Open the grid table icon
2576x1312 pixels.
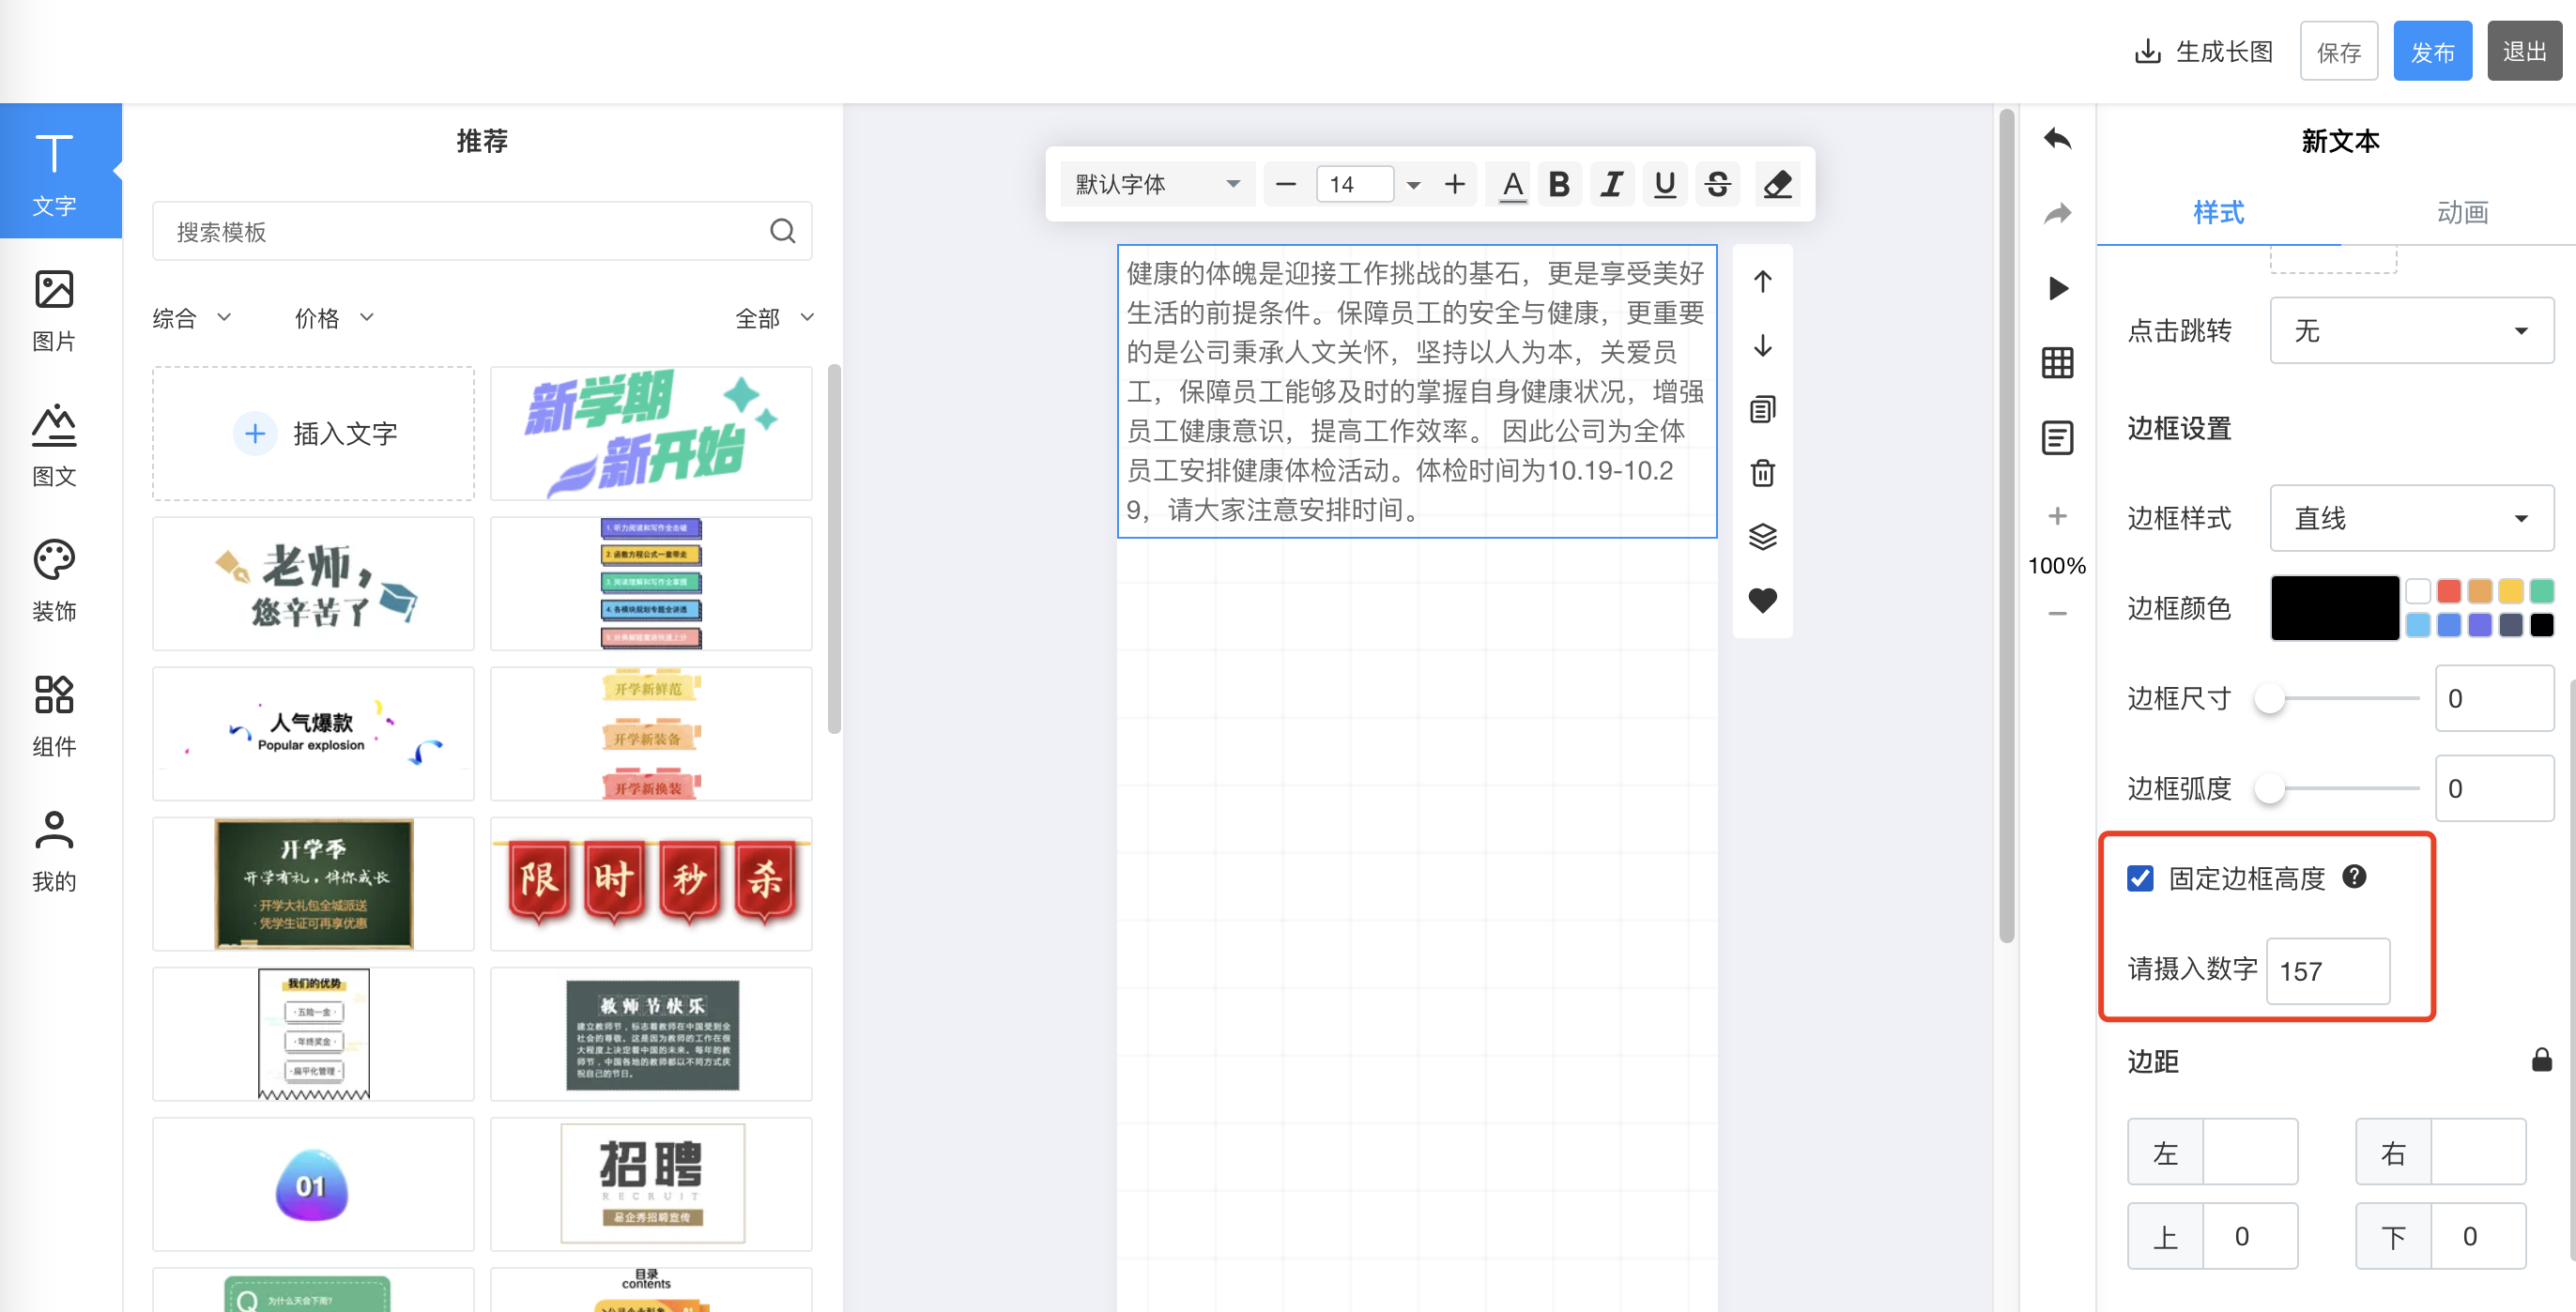click(2056, 363)
